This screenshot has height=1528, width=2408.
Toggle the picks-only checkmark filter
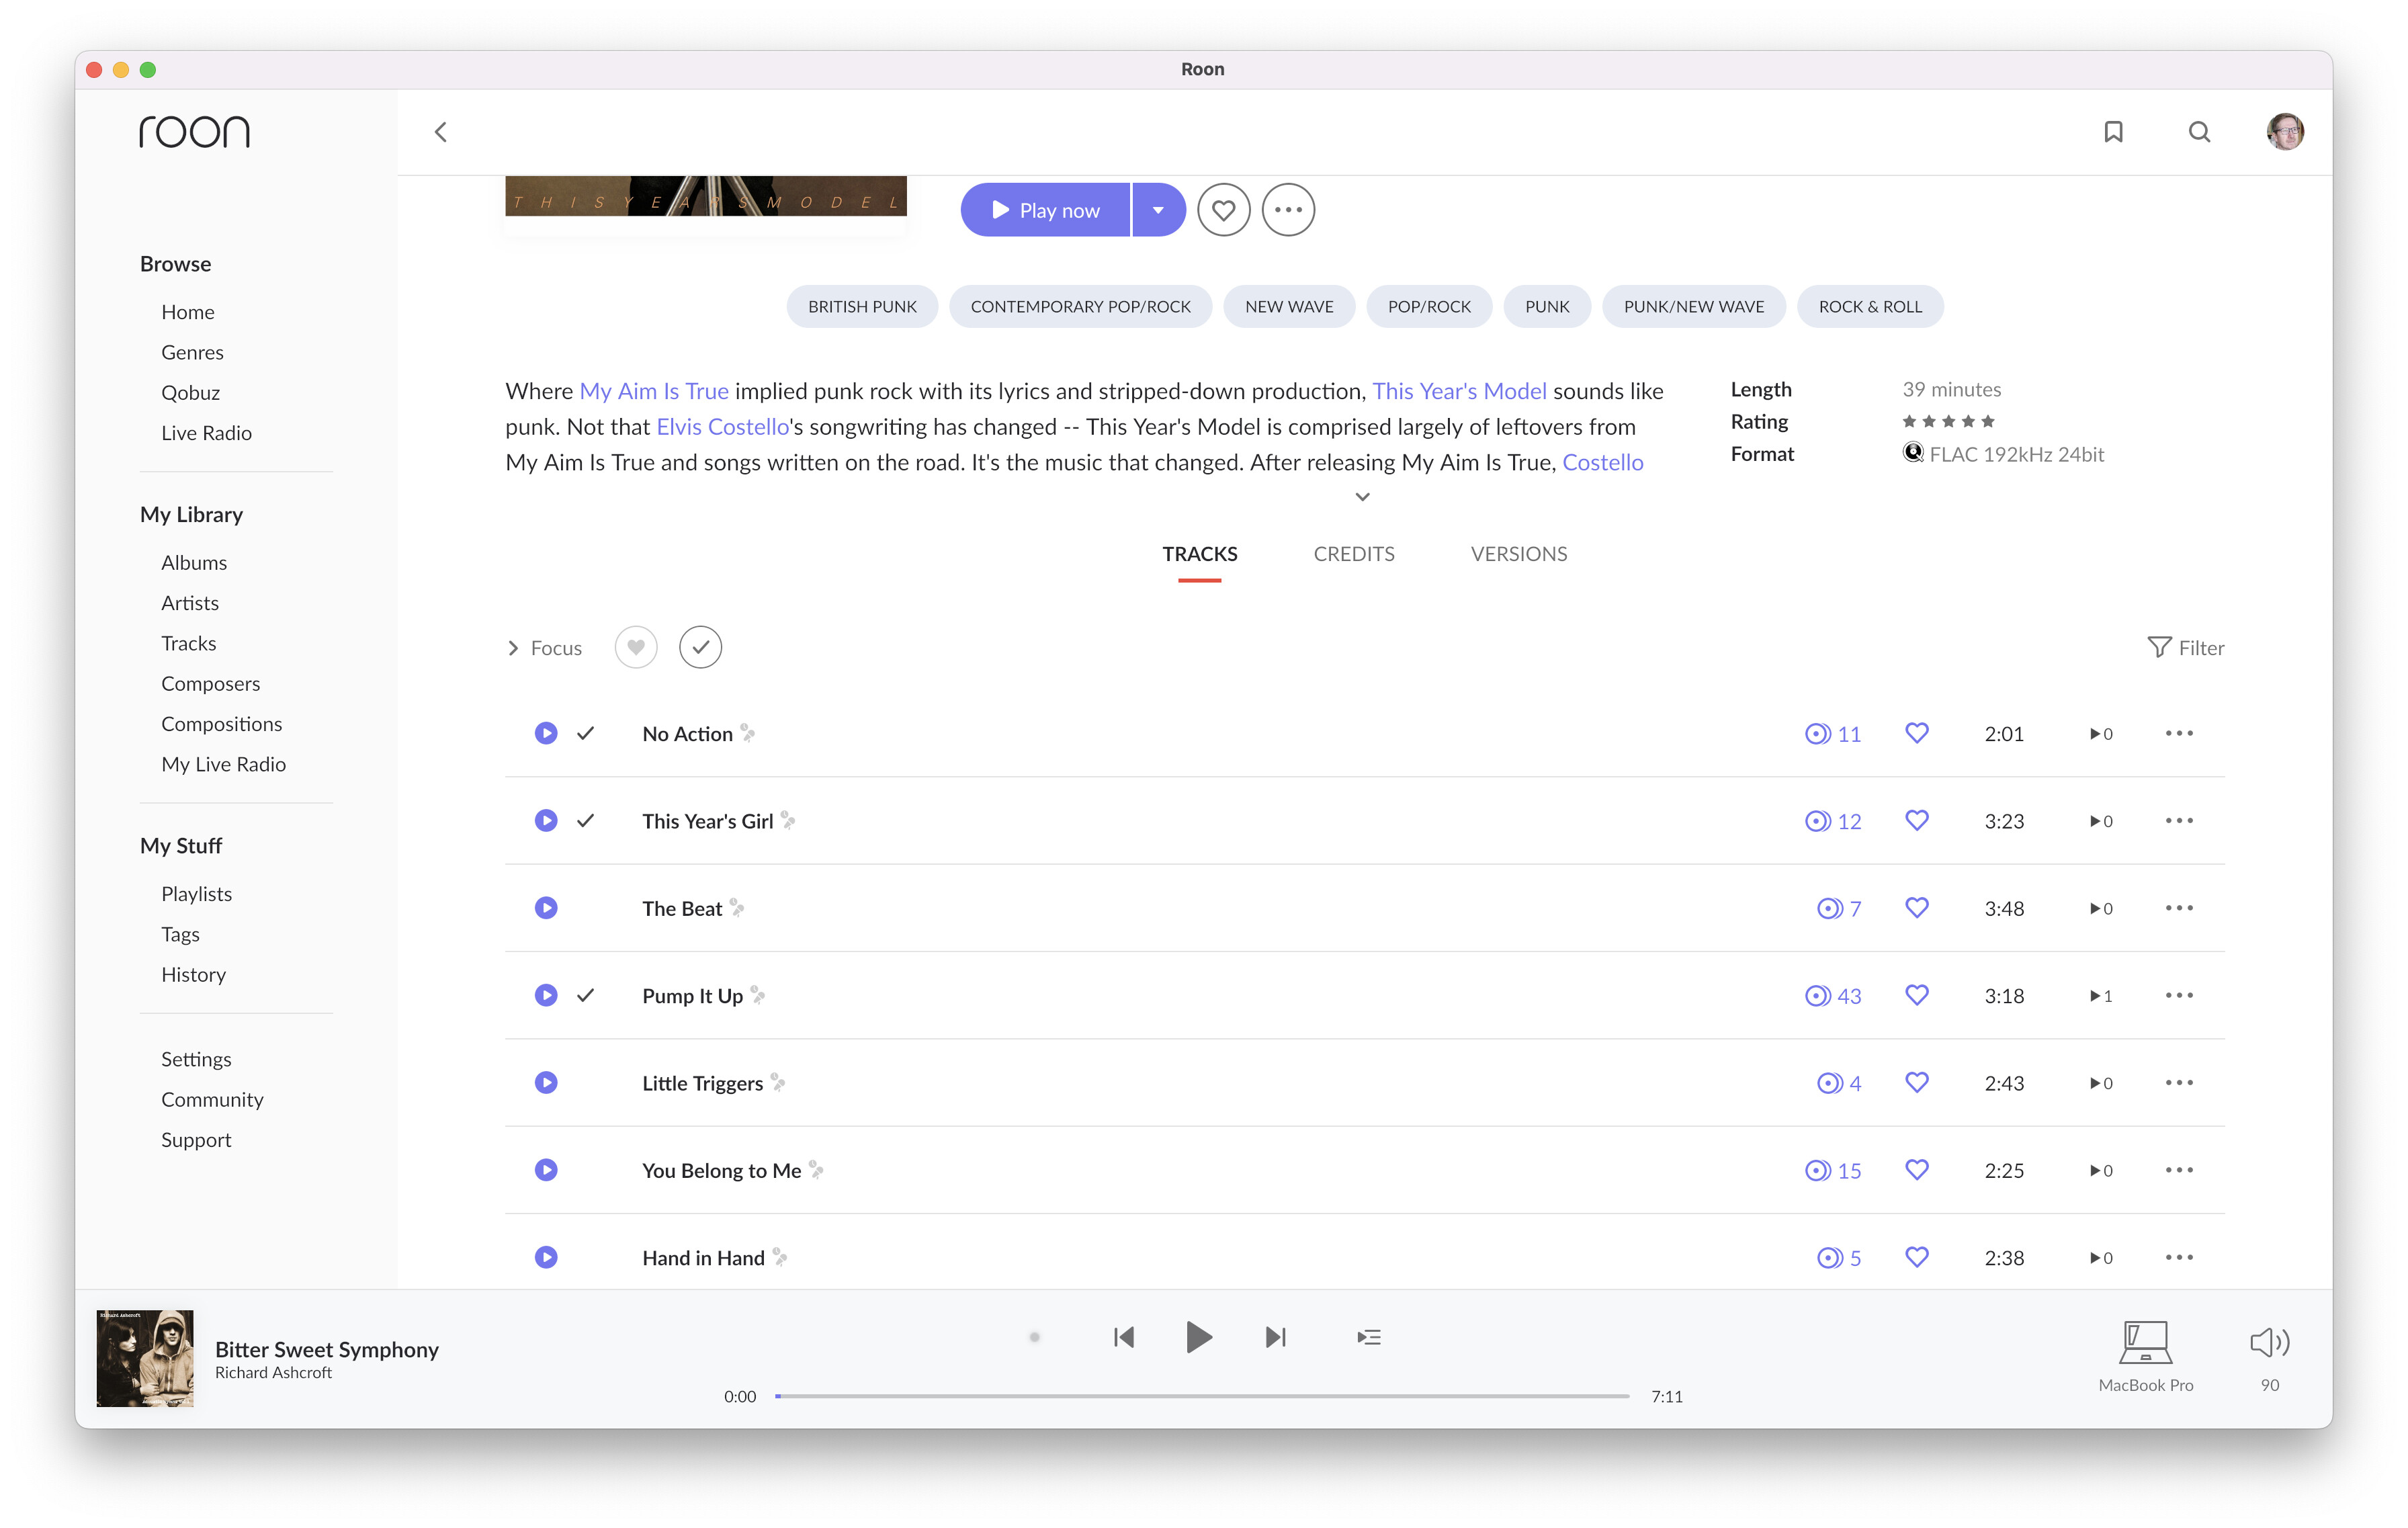click(700, 647)
